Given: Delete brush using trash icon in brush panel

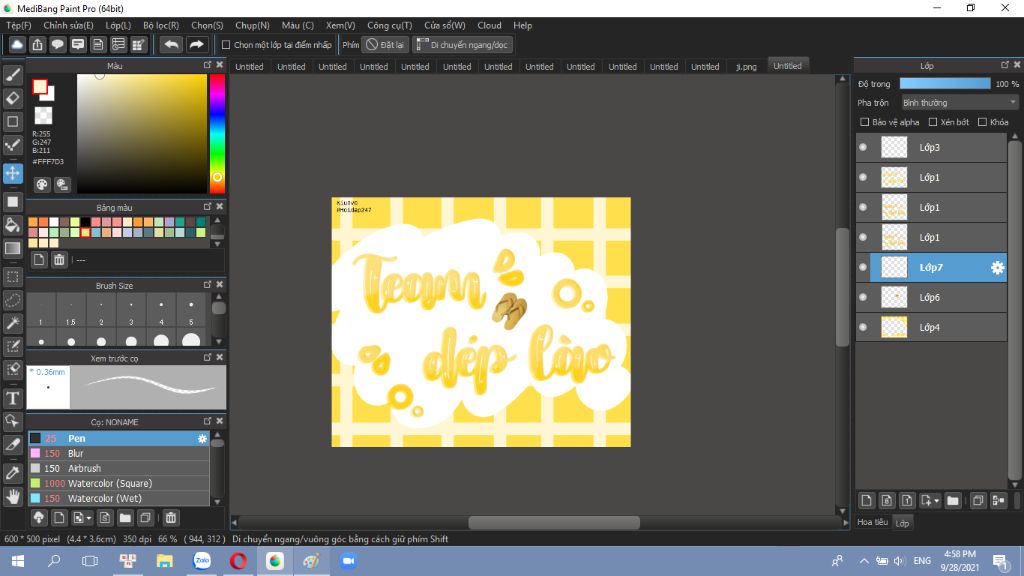Looking at the screenshot, I should click(171, 518).
